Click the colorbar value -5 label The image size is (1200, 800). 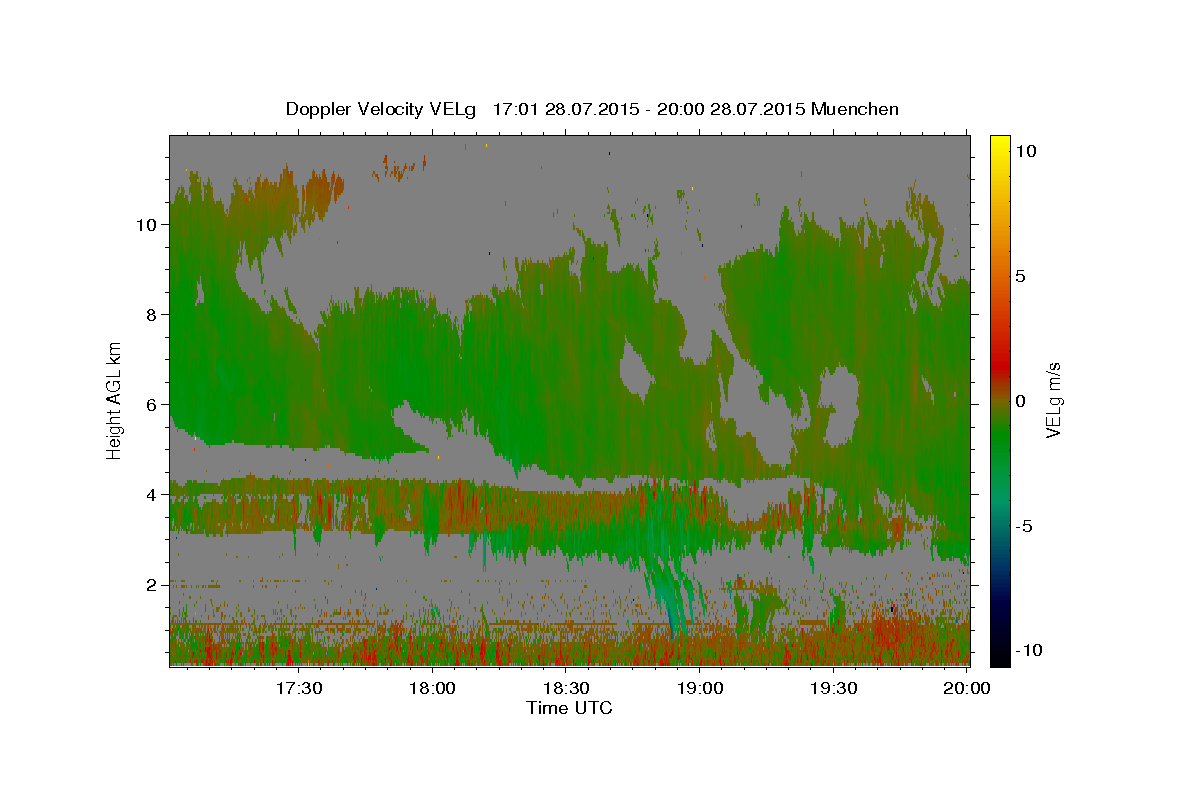coord(1025,525)
